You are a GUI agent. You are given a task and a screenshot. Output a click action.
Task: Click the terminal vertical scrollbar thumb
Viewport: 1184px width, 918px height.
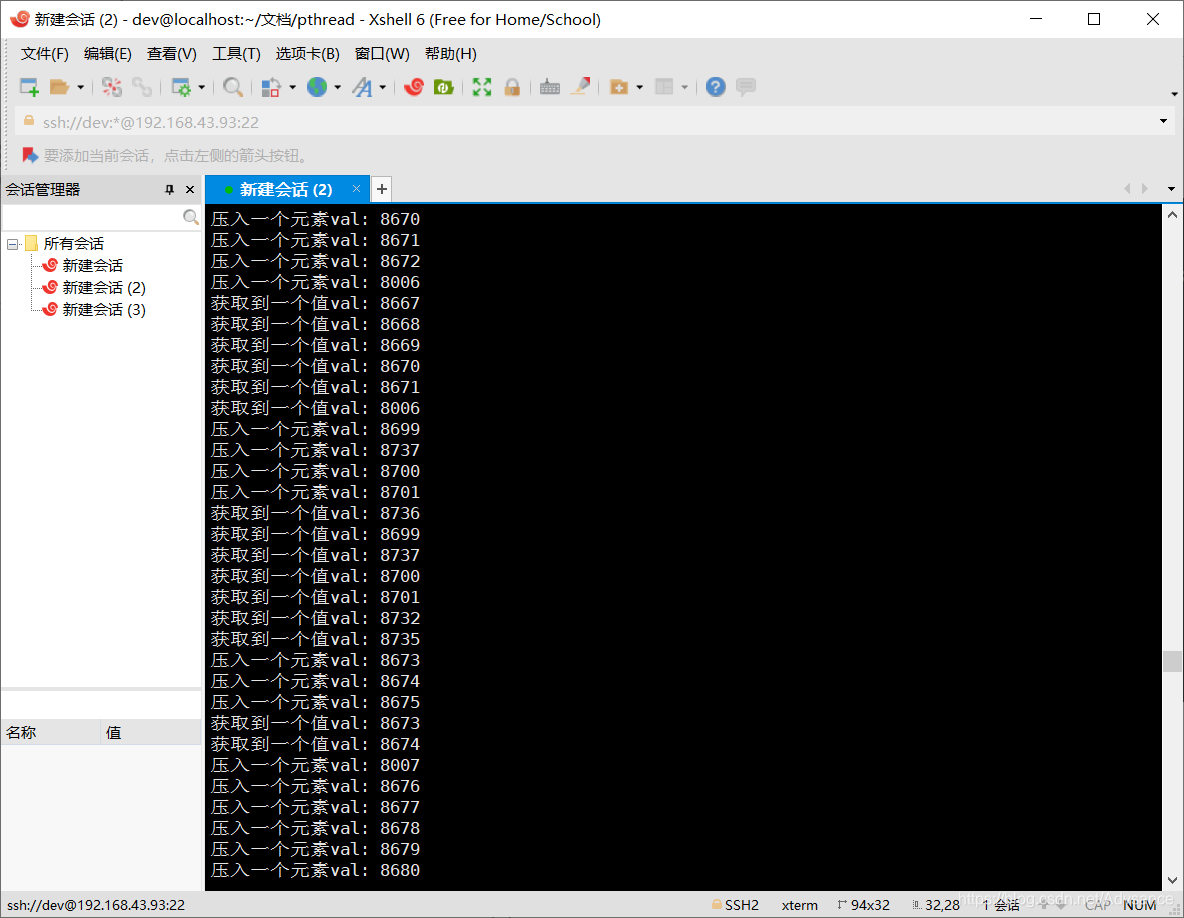[x=1173, y=661]
